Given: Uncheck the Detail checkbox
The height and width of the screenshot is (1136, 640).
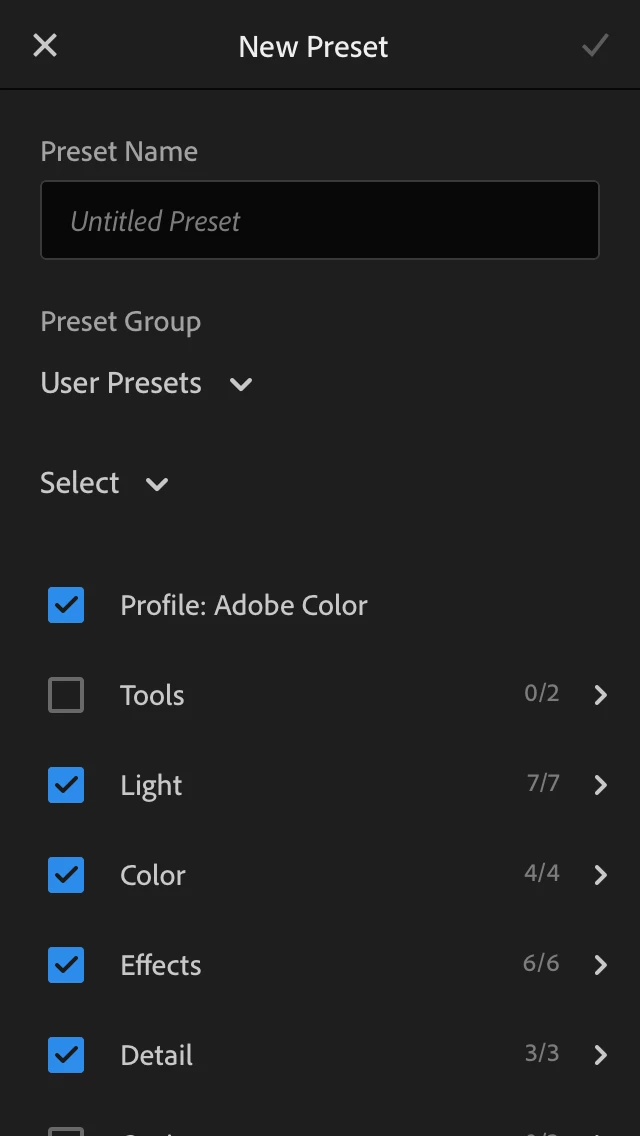Looking at the screenshot, I should (66, 1055).
